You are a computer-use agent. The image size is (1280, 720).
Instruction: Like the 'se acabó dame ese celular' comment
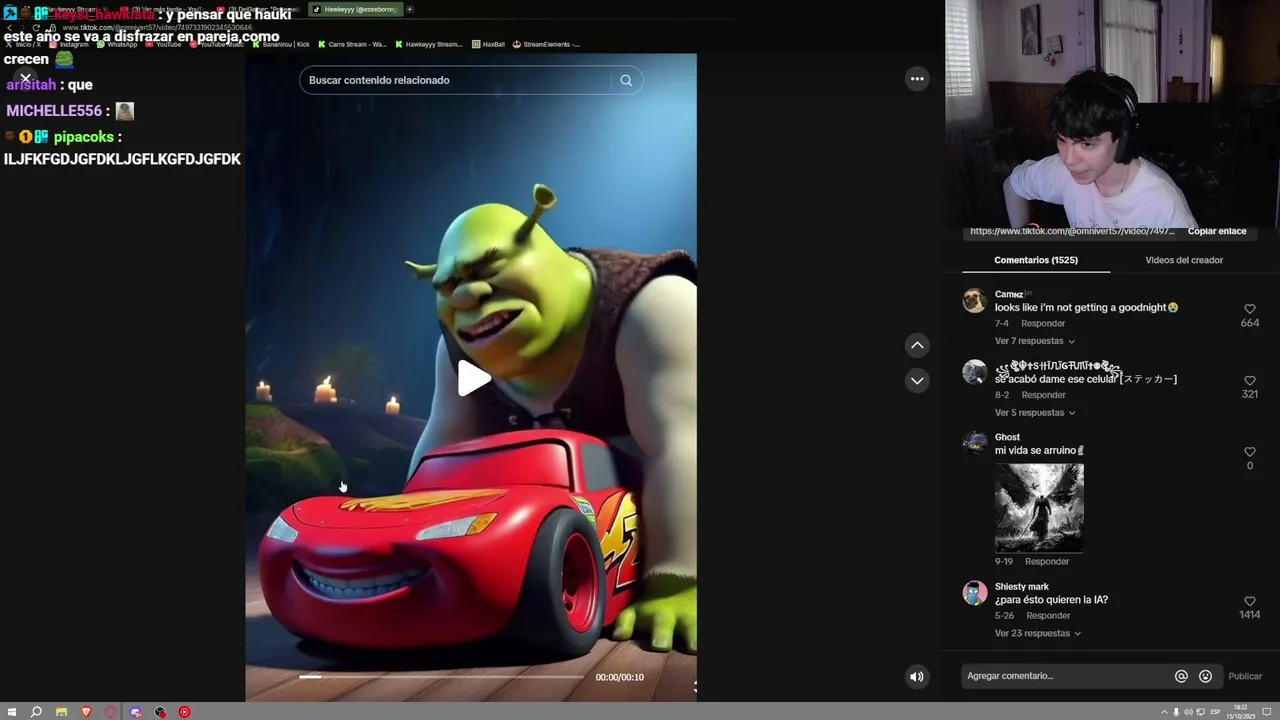[x=1249, y=381]
